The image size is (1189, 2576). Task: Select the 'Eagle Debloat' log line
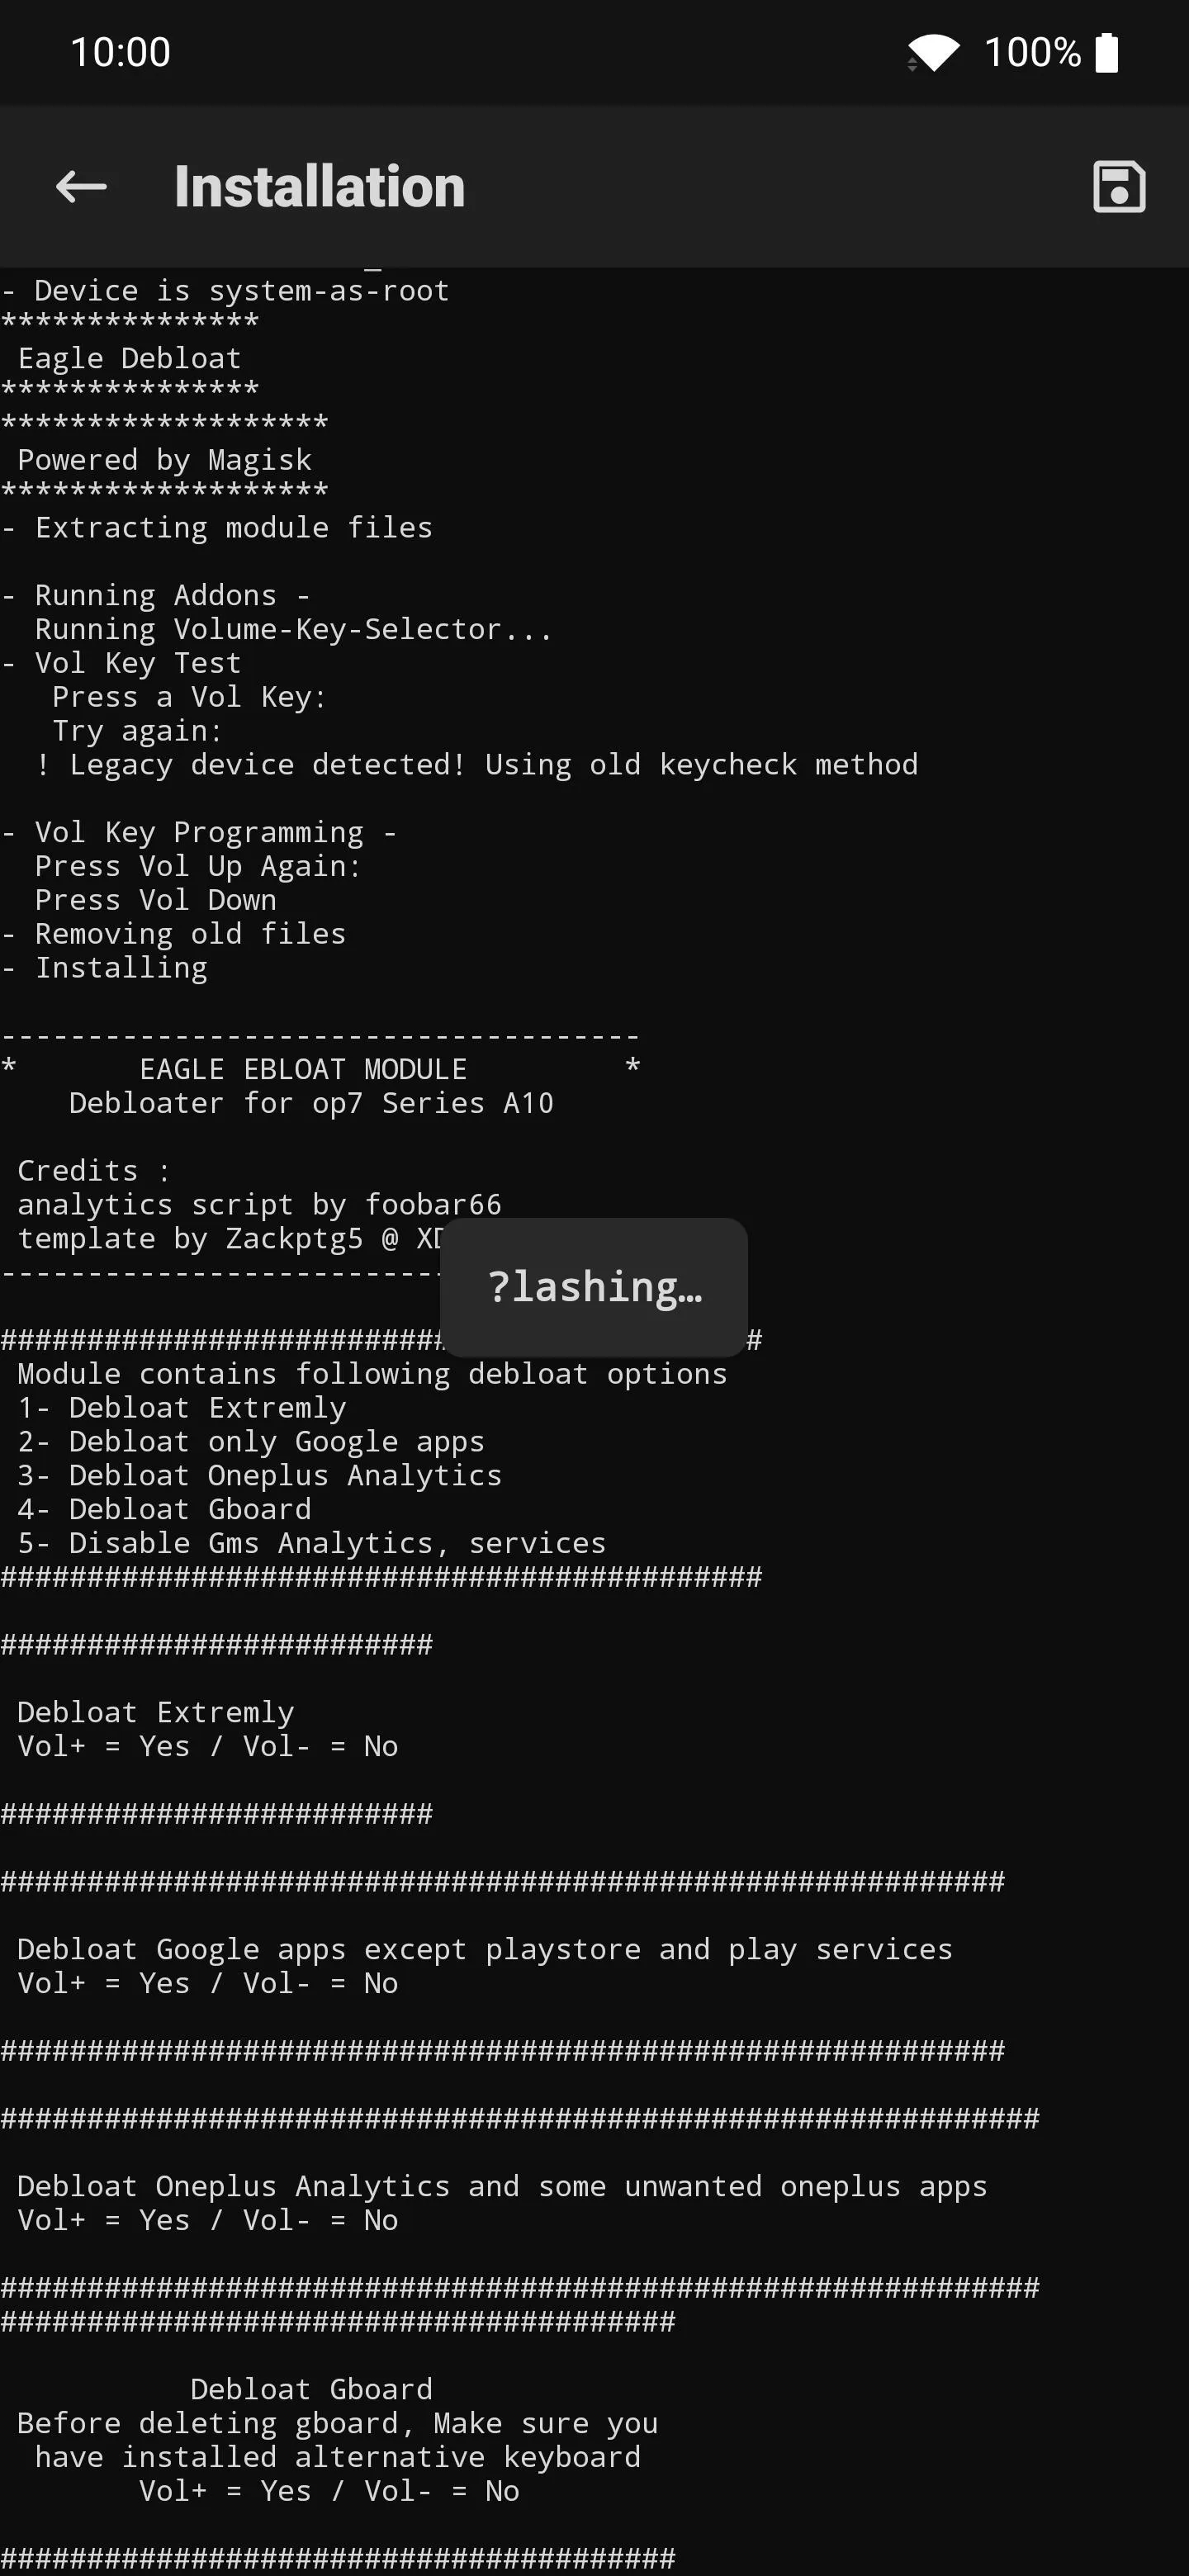coord(130,358)
